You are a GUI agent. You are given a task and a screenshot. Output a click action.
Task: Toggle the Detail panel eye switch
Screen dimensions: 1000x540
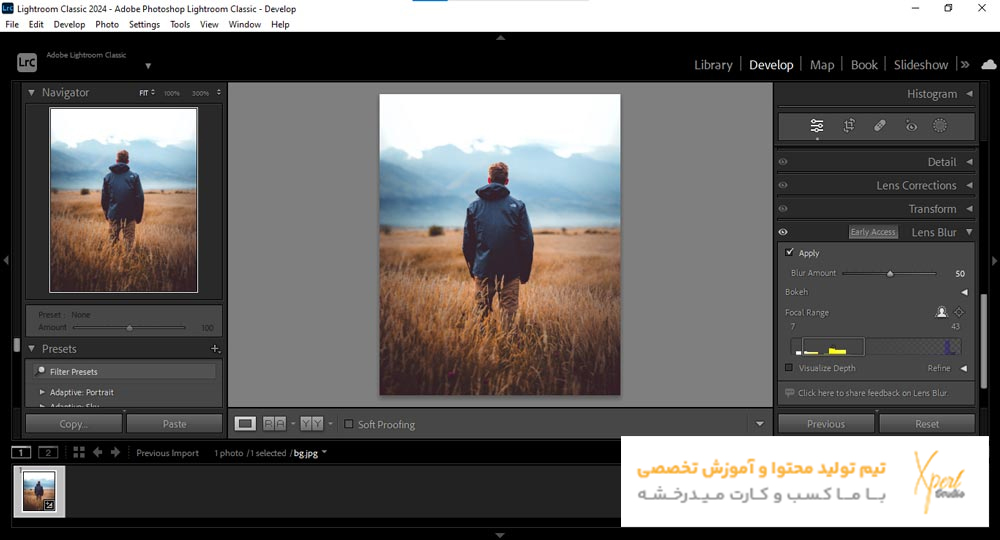[783, 162]
